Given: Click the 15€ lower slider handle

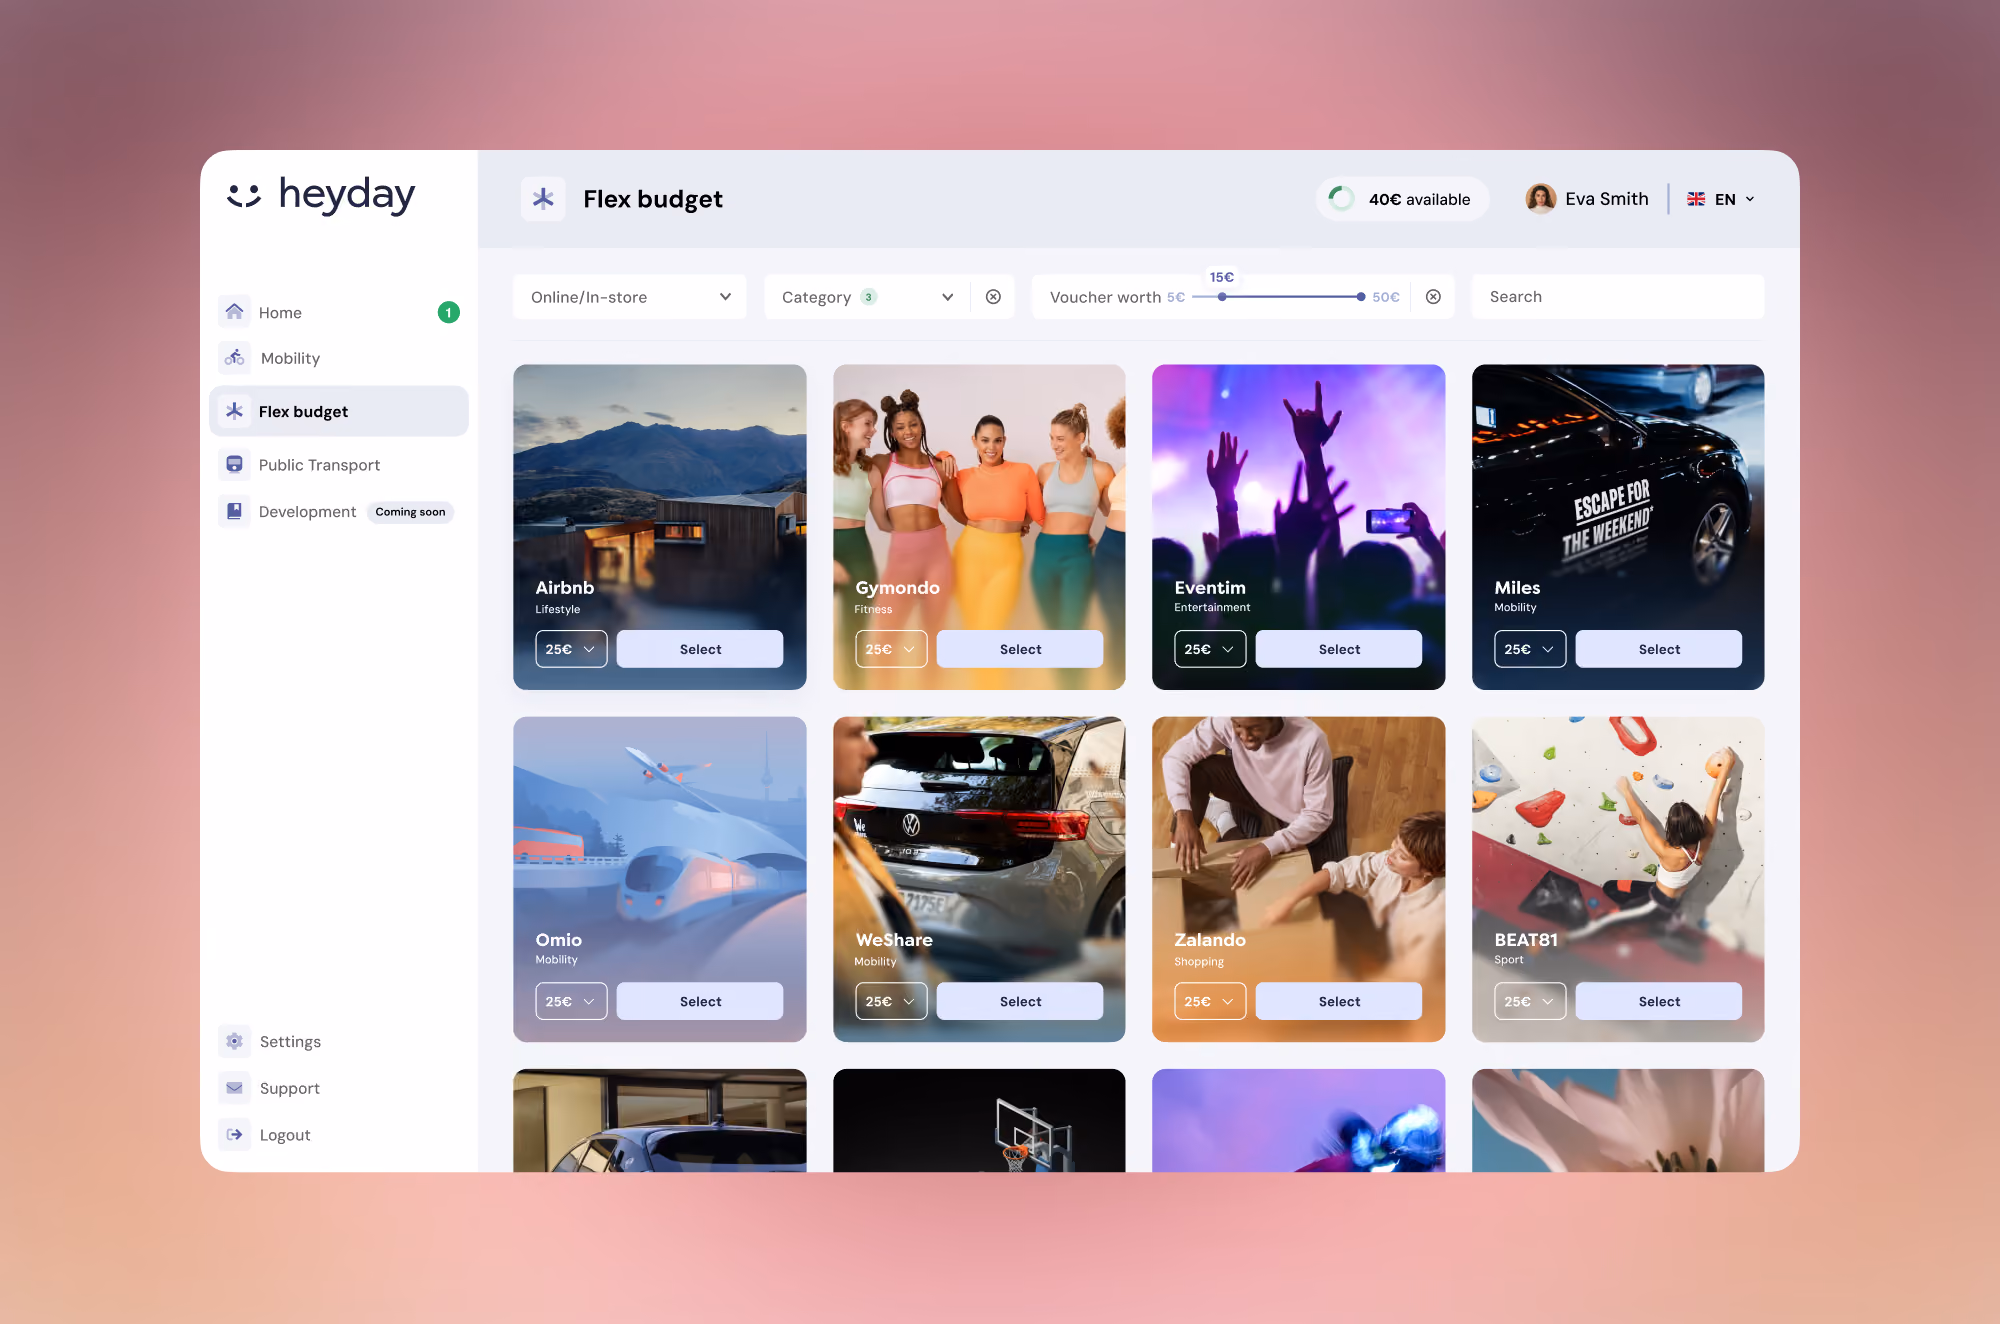Looking at the screenshot, I should [1222, 297].
